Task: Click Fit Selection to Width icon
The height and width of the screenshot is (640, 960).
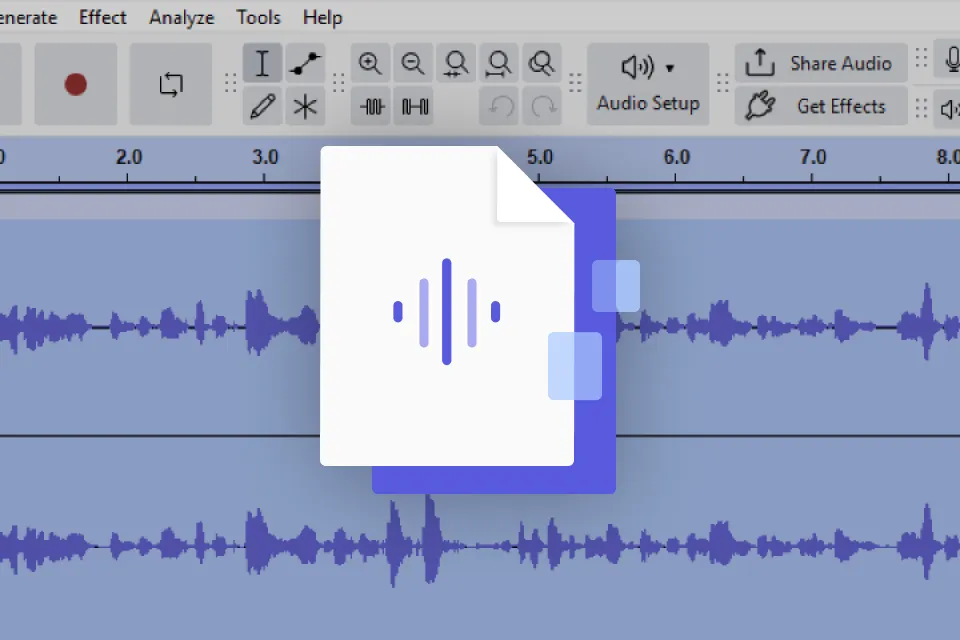Action: tap(456, 62)
